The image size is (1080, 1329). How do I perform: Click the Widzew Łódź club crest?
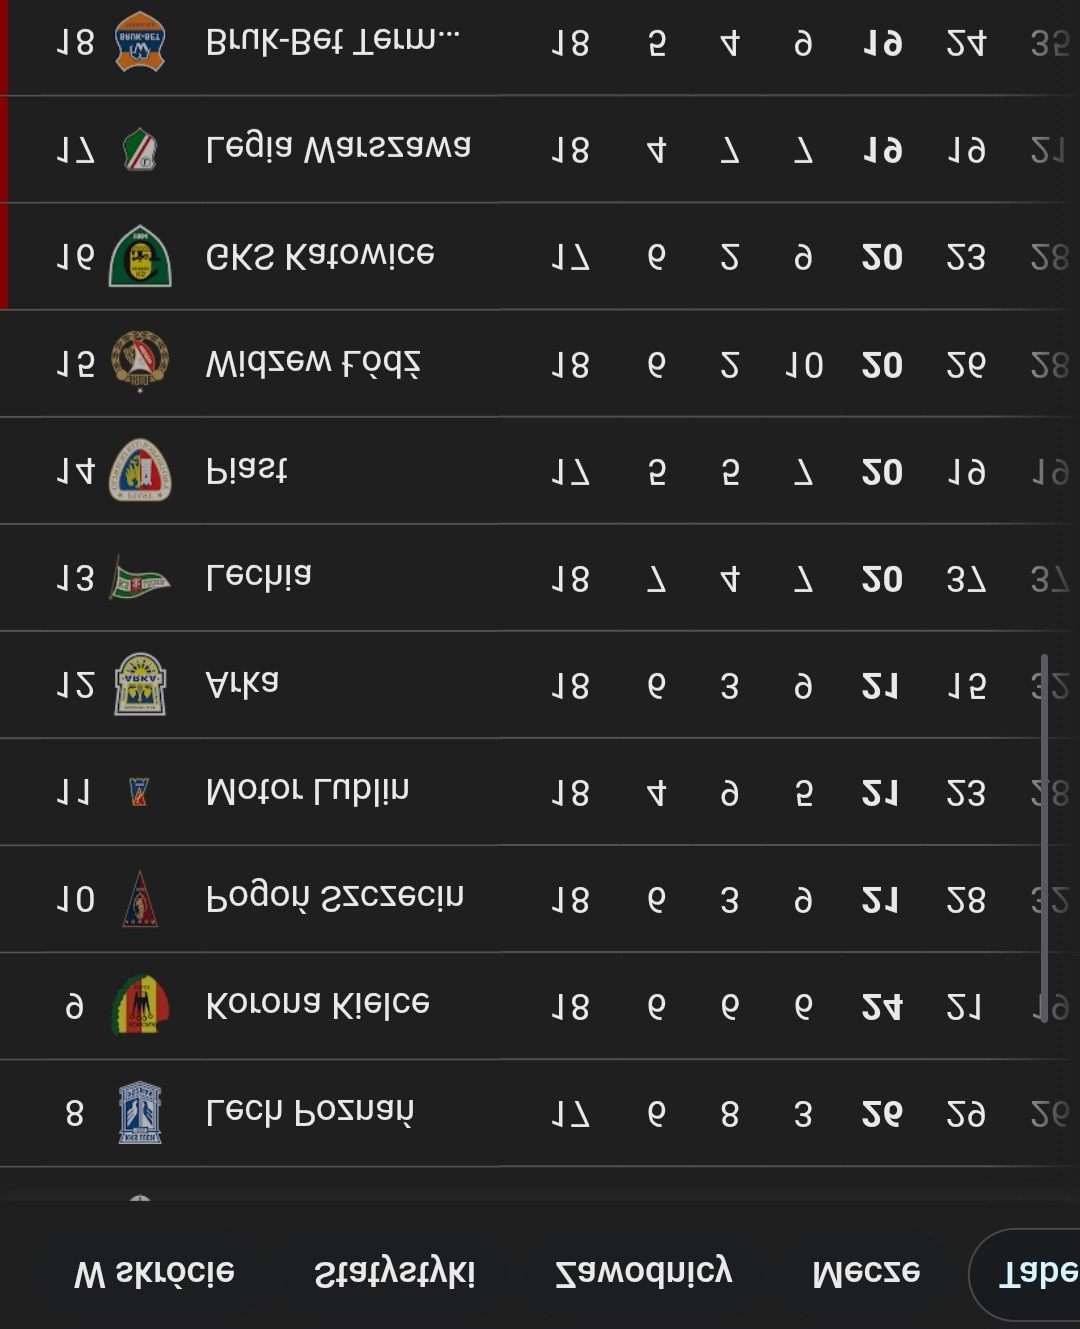[x=140, y=362]
